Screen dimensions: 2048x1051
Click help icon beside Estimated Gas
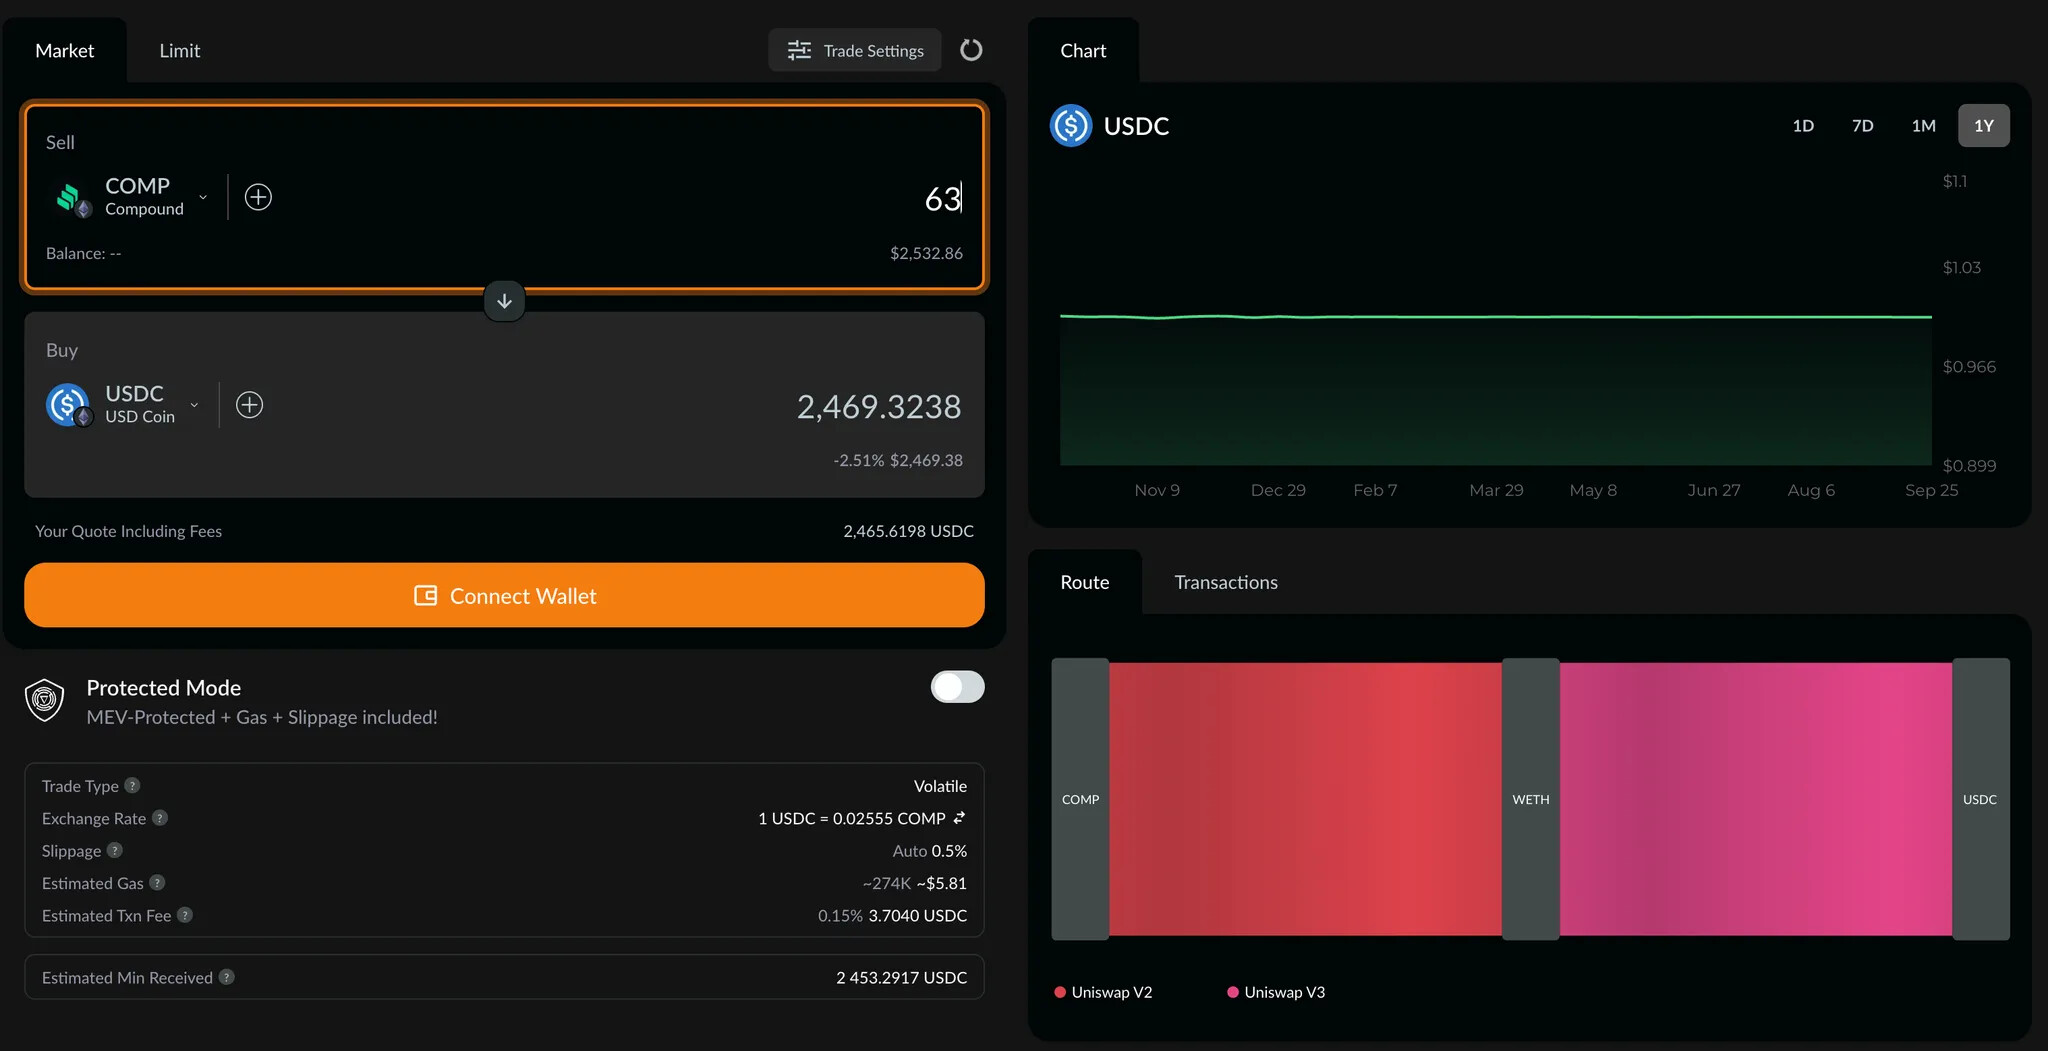pyautogui.click(x=157, y=883)
